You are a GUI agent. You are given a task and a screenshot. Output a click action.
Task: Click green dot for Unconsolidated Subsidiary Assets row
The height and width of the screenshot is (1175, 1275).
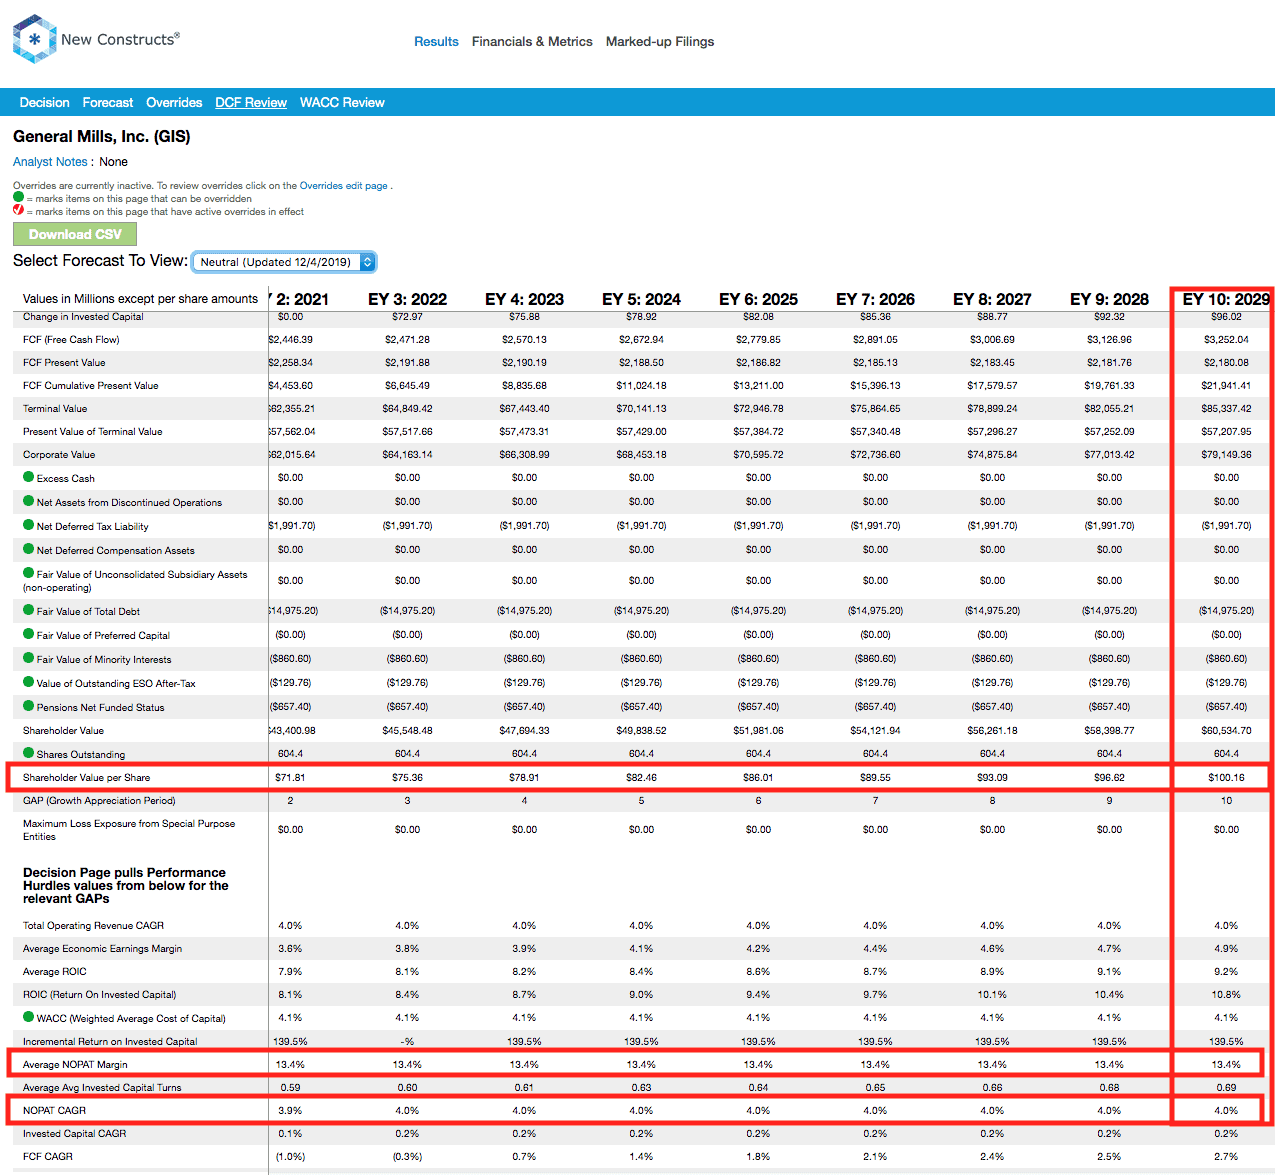point(29,573)
